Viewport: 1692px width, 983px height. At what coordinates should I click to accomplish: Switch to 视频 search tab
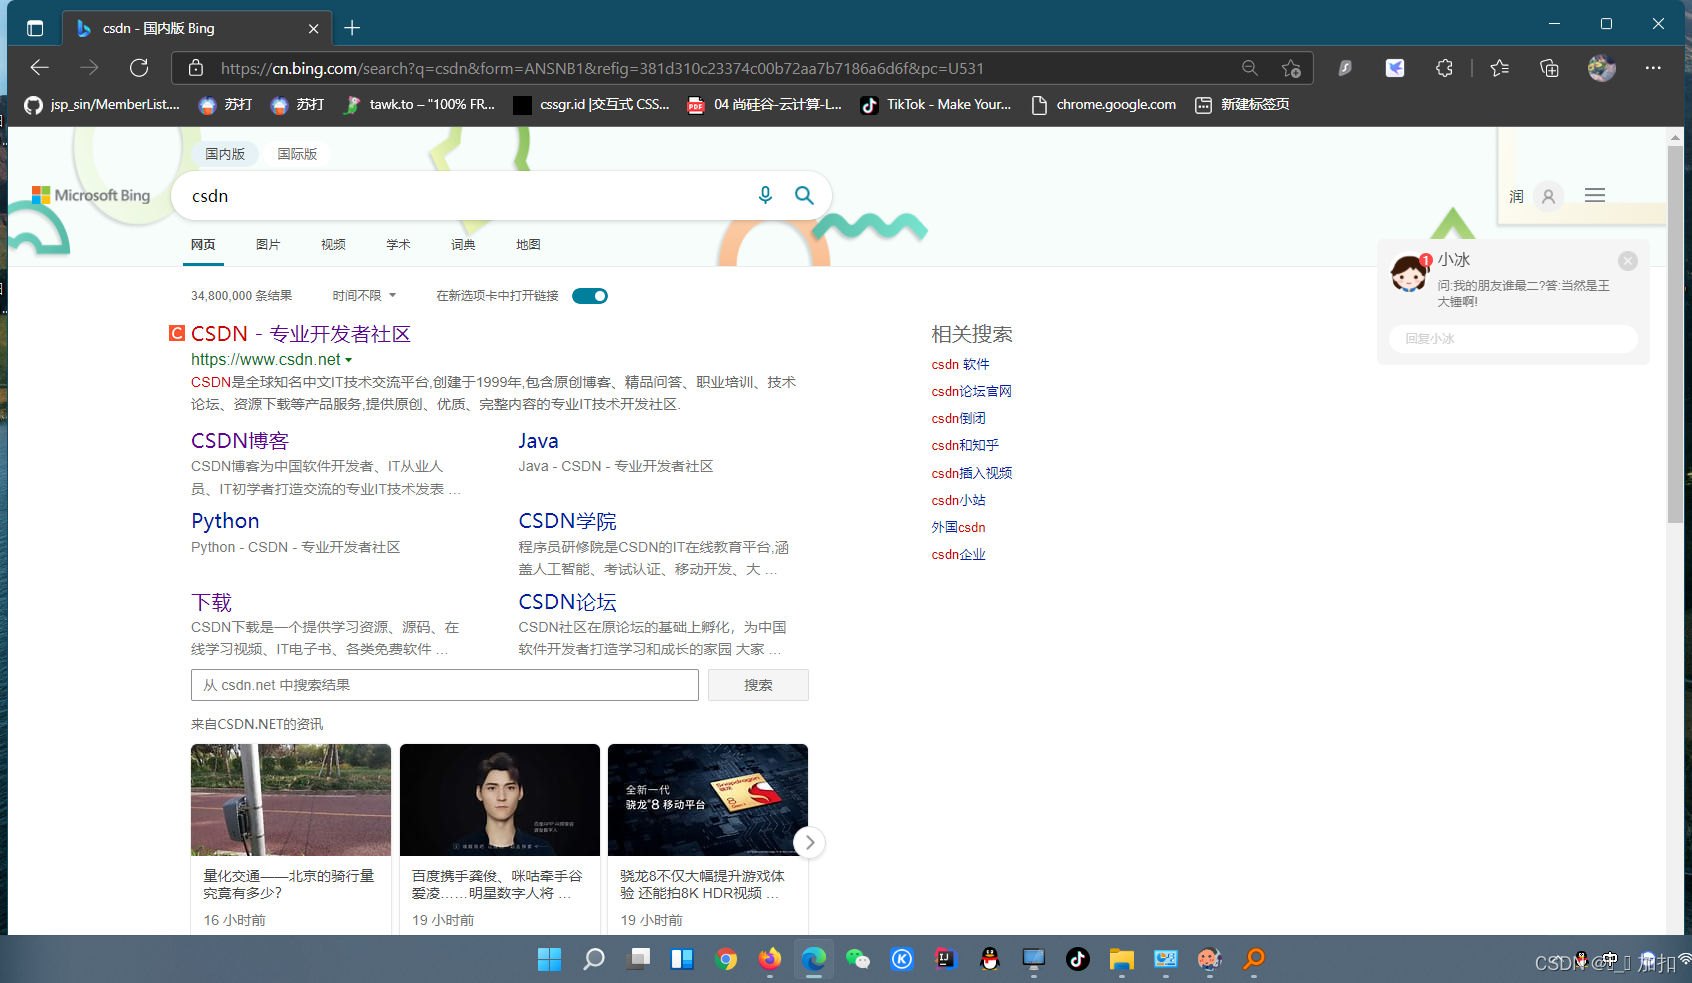[333, 245]
